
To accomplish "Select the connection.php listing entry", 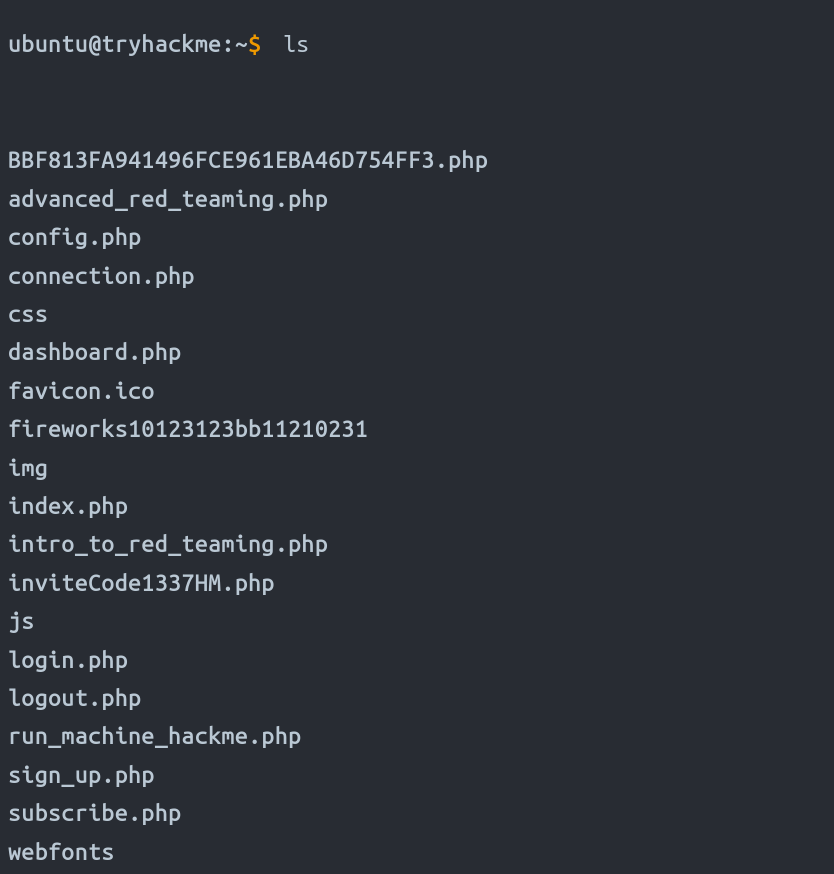I will 101,276.
